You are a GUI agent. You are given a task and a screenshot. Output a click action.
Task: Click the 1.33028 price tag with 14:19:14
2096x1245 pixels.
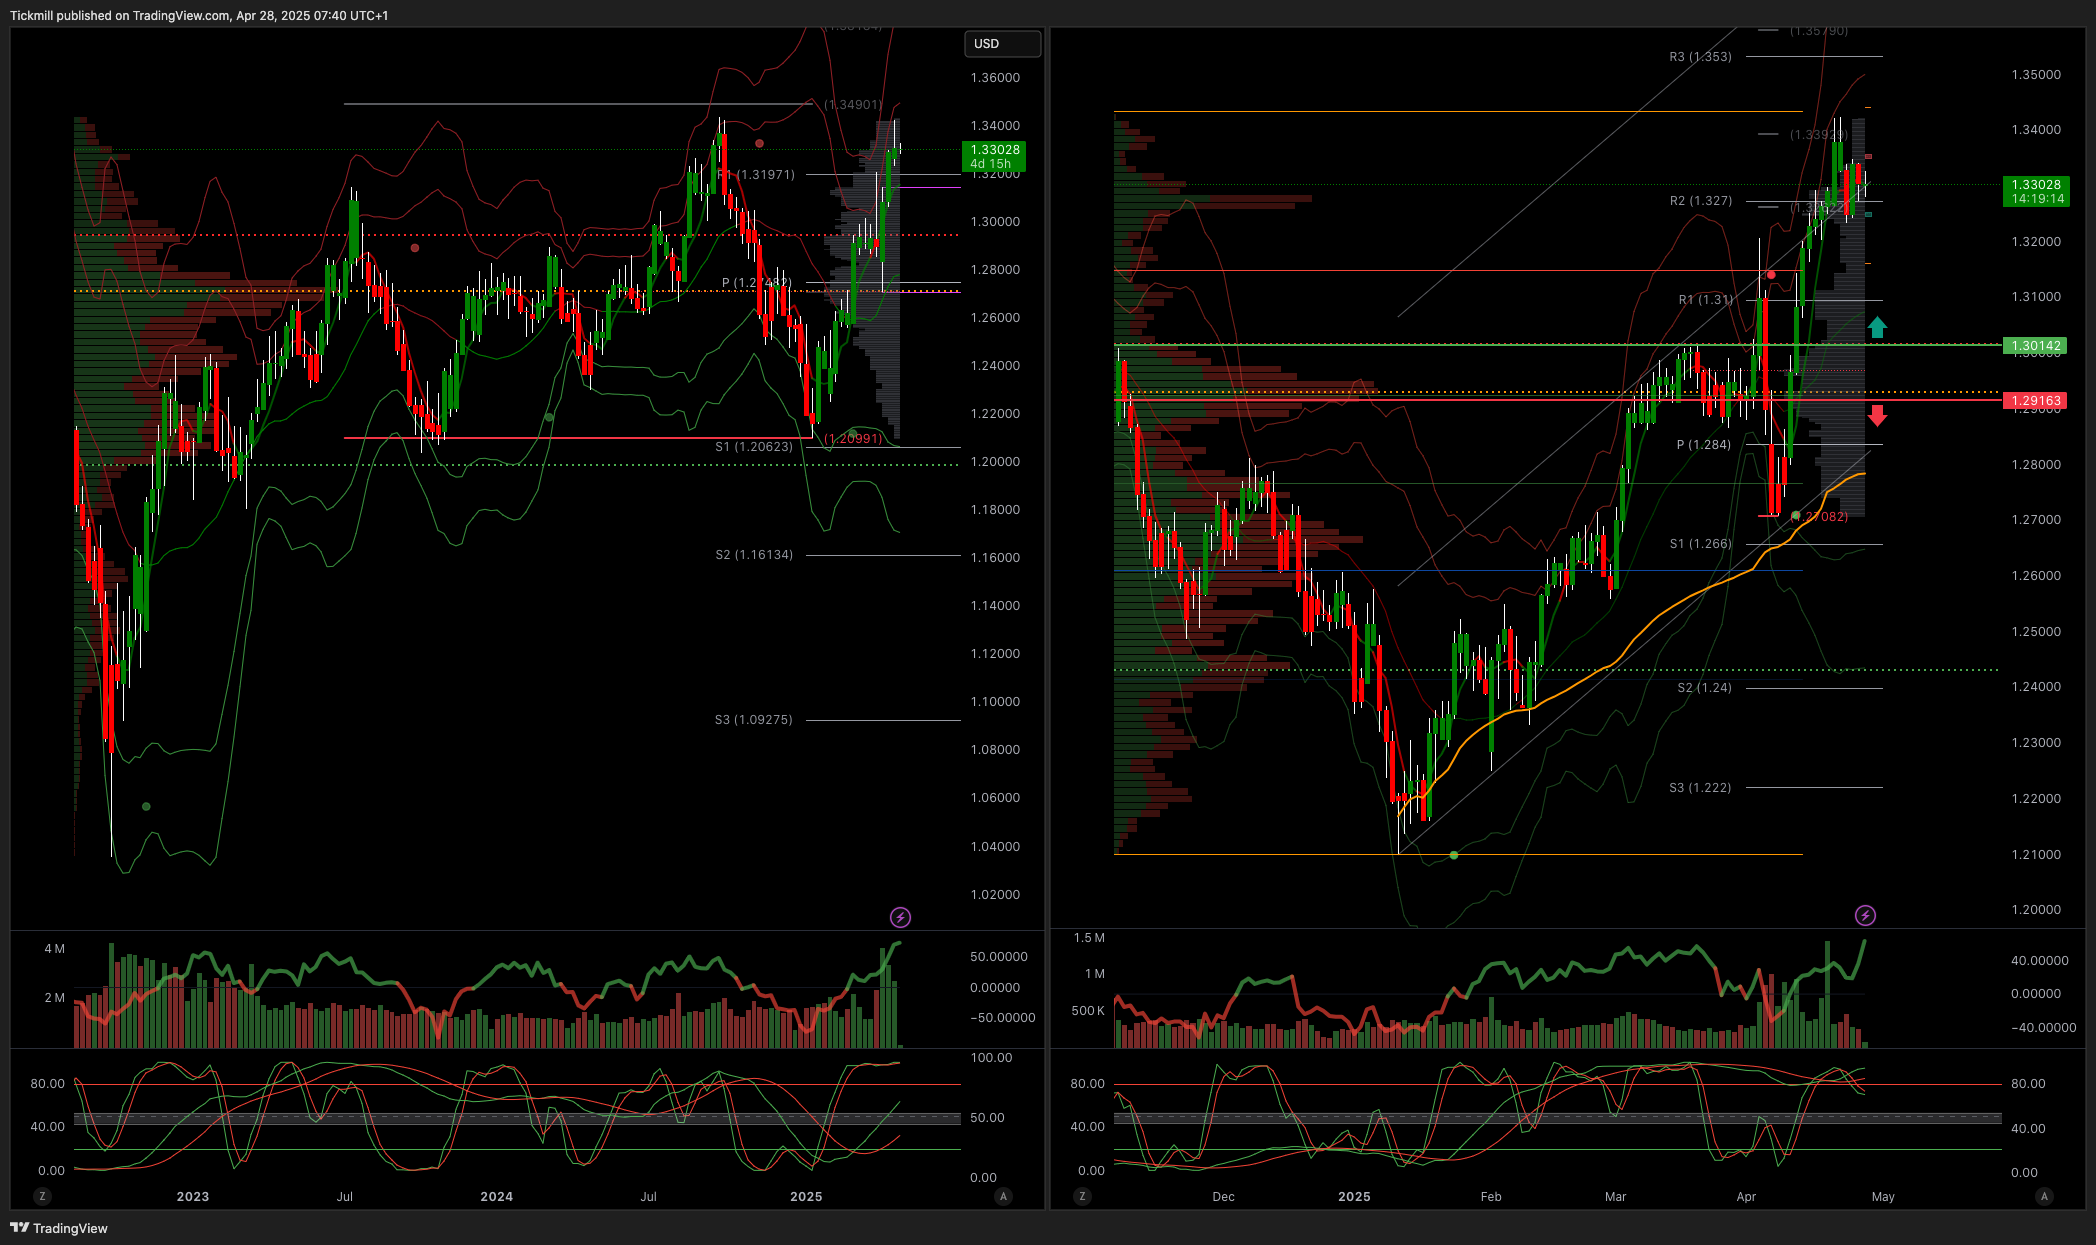click(2036, 192)
